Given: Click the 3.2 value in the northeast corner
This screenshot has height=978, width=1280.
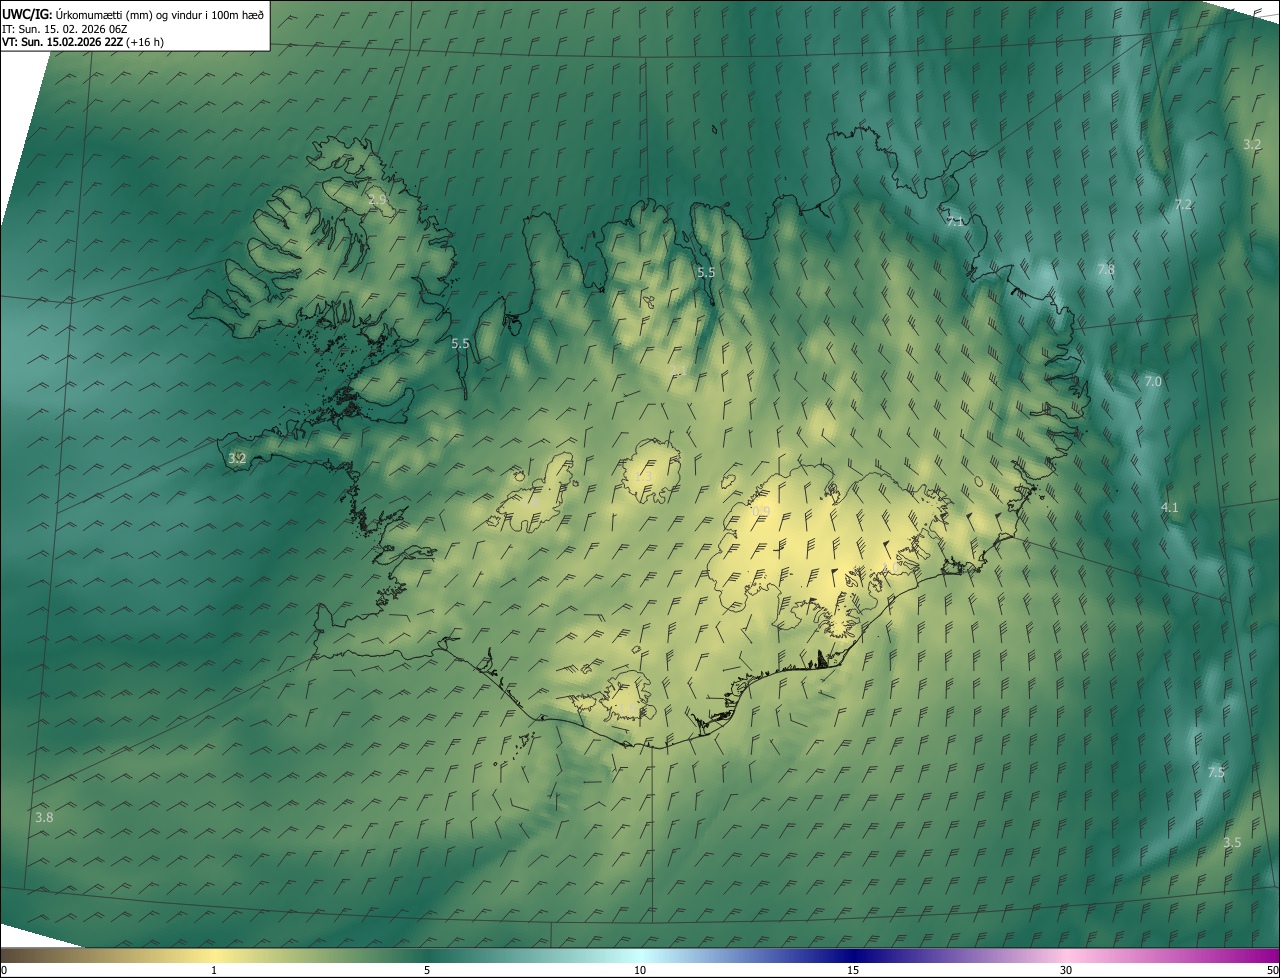Looking at the screenshot, I should pos(1252,144).
